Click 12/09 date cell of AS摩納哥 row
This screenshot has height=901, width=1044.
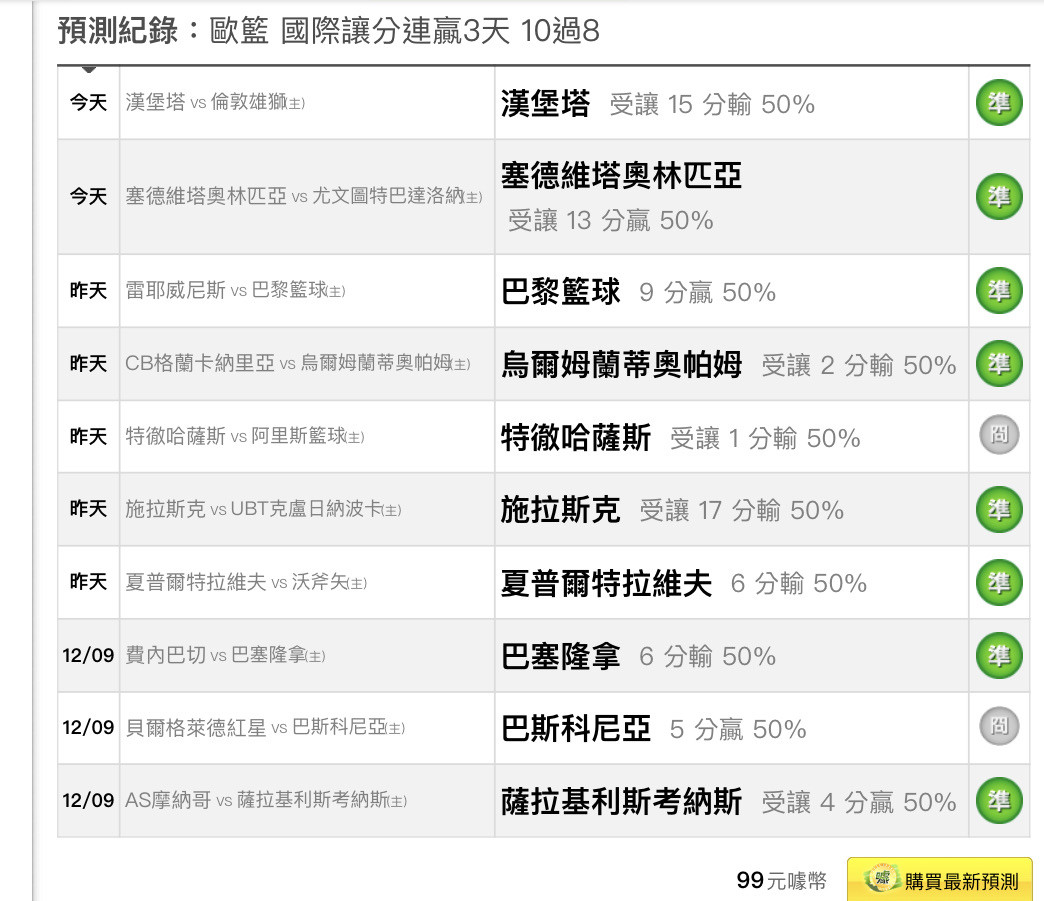[x=89, y=800]
